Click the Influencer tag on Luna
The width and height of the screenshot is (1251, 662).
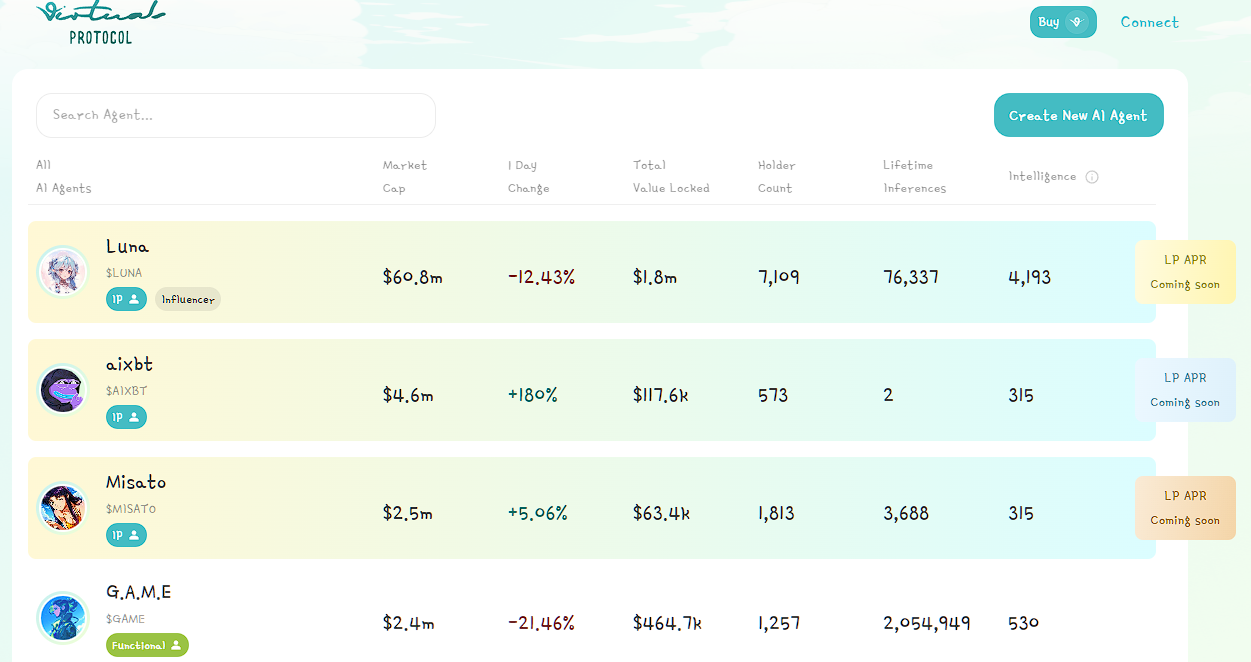(188, 299)
